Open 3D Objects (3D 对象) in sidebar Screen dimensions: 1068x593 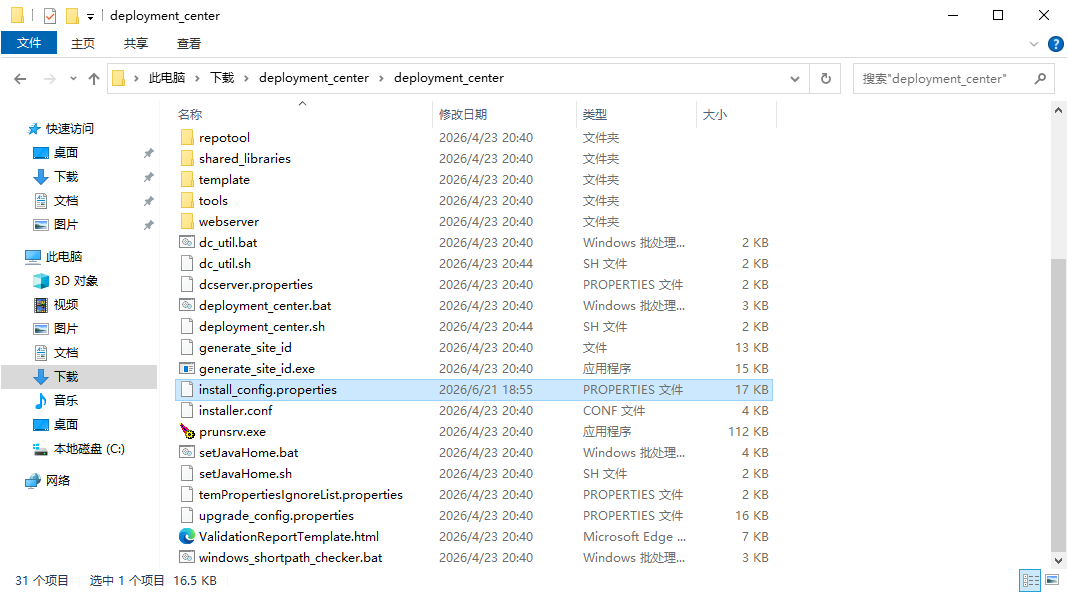(76, 281)
